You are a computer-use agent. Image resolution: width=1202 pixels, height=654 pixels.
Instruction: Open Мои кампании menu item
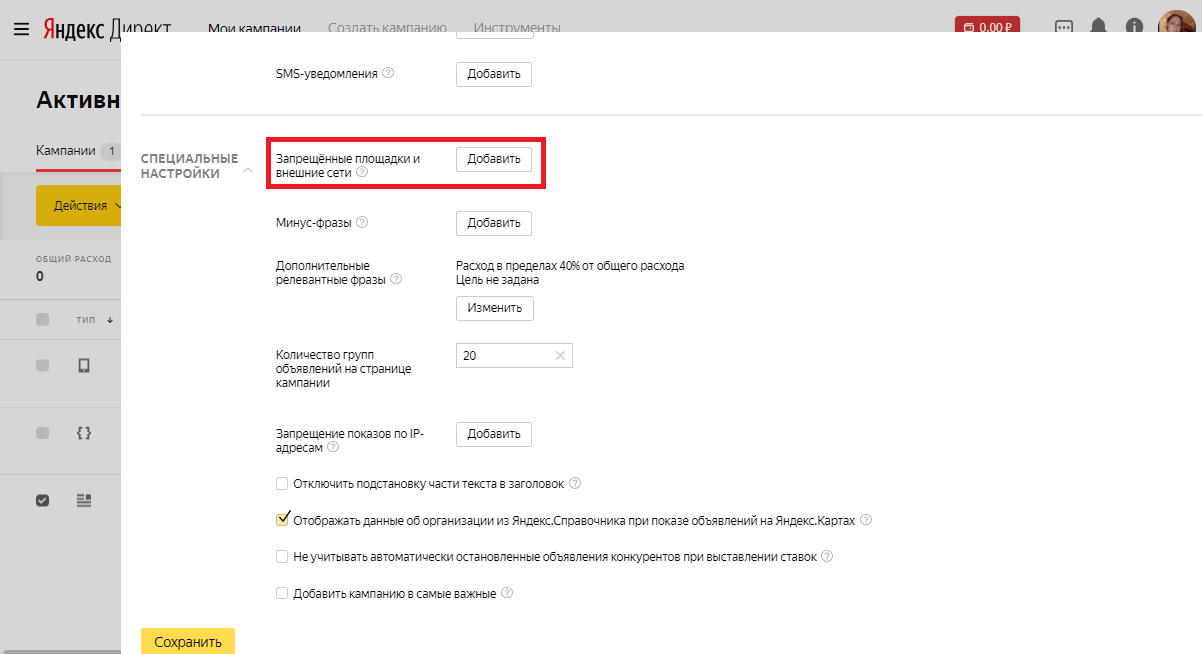(x=254, y=27)
